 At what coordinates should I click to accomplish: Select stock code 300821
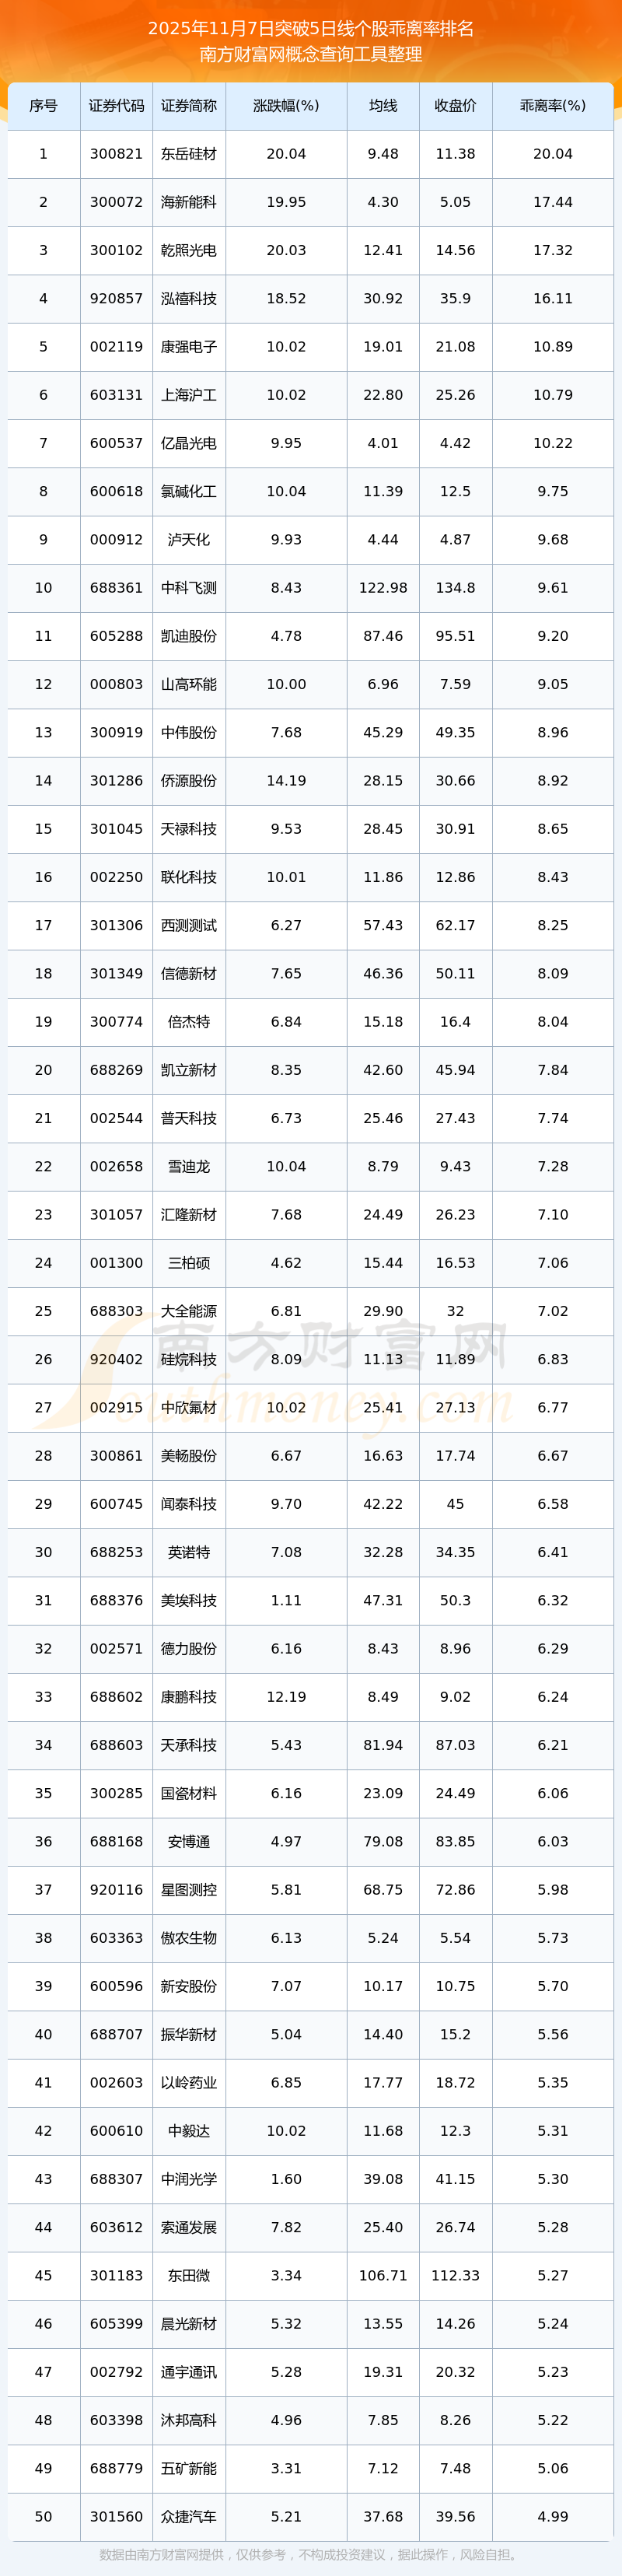(116, 154)
